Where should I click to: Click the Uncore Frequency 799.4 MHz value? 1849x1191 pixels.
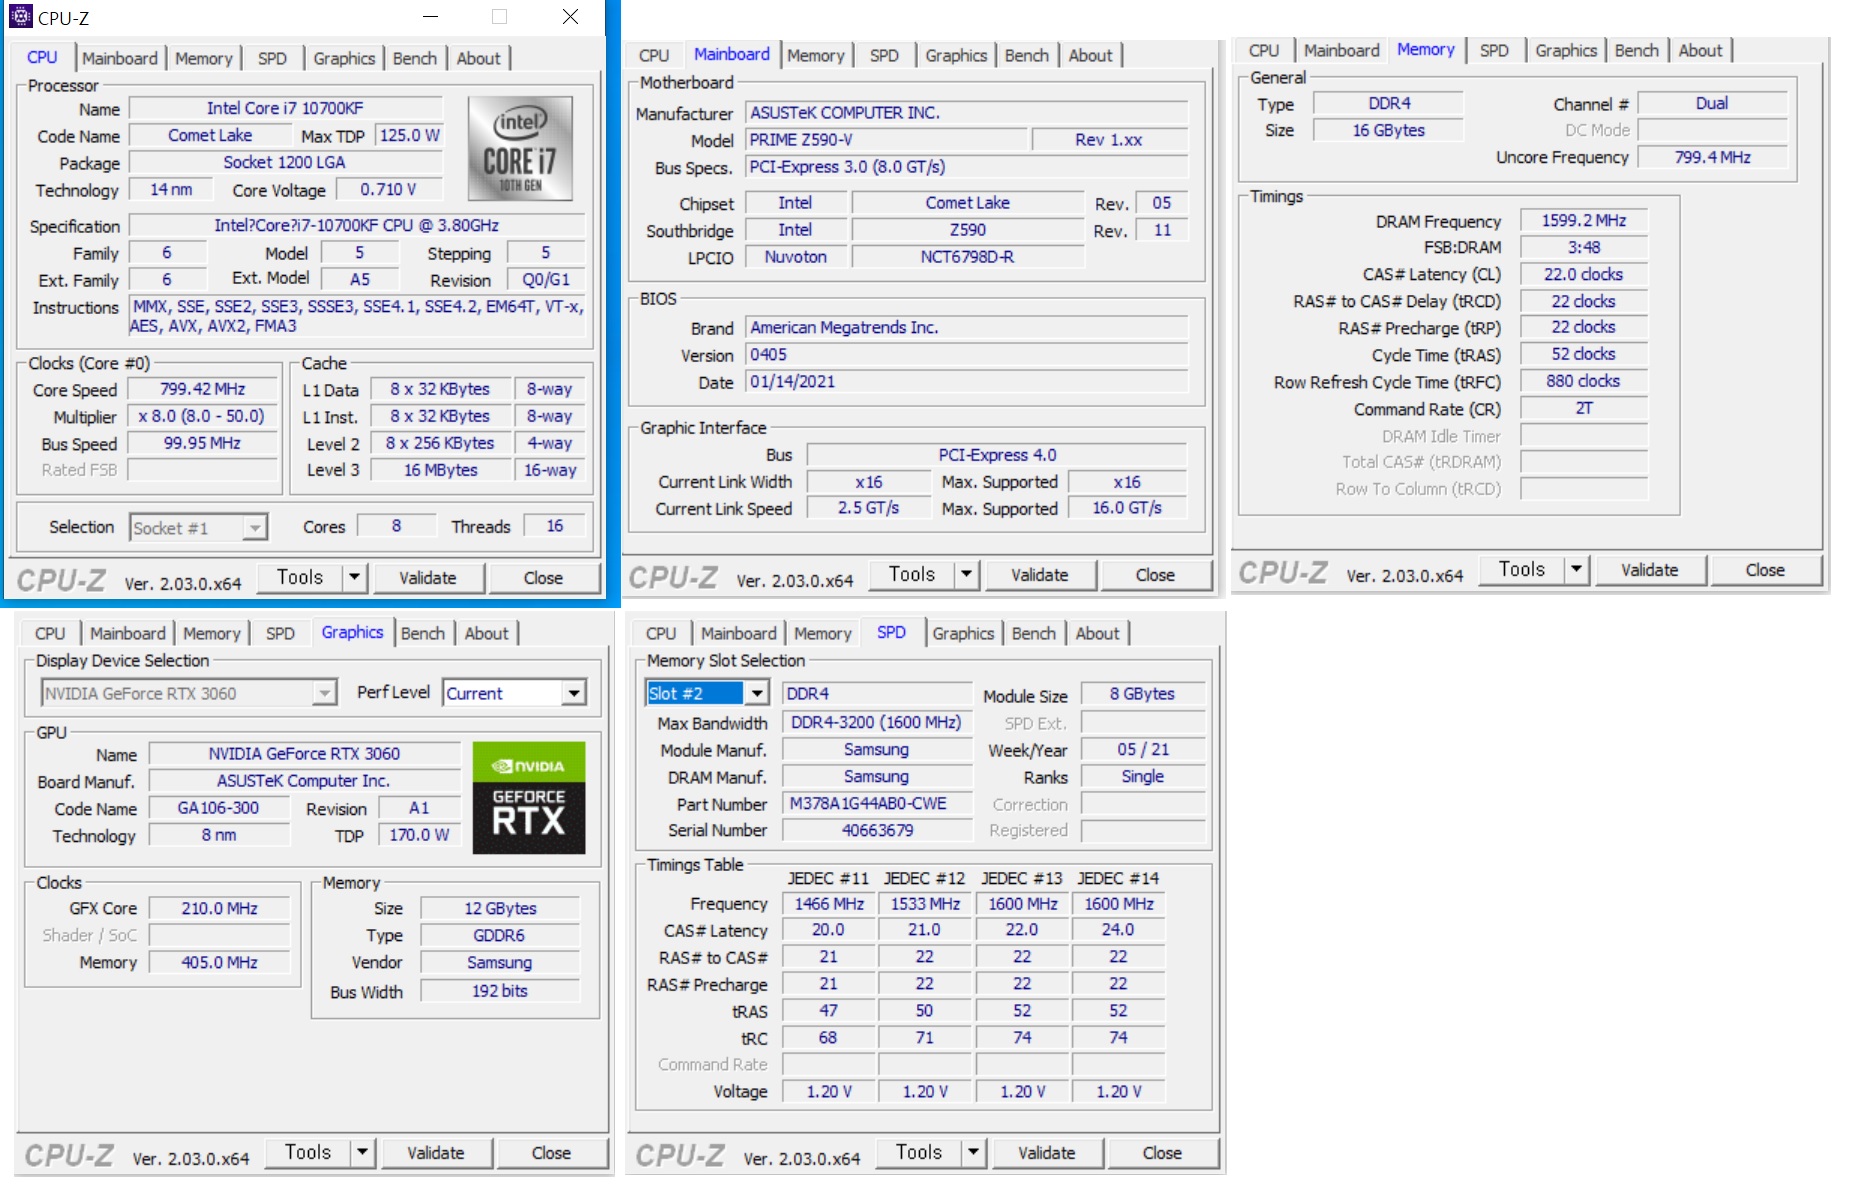point(1712,157)
